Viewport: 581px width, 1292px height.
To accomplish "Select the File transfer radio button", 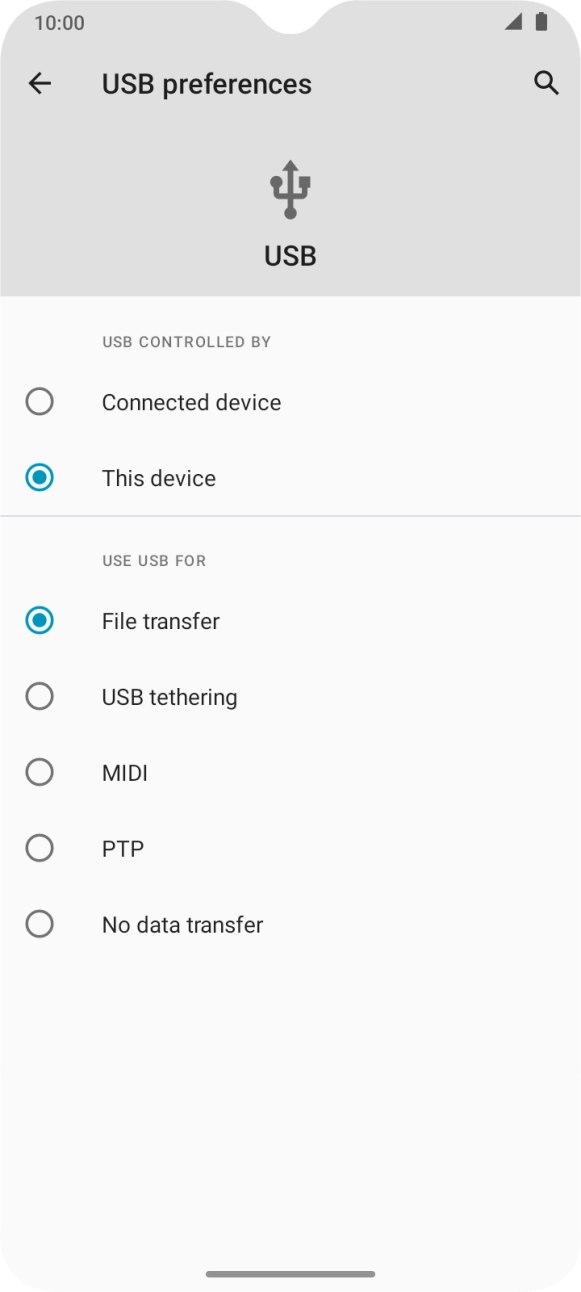I will tap(40, 621).
